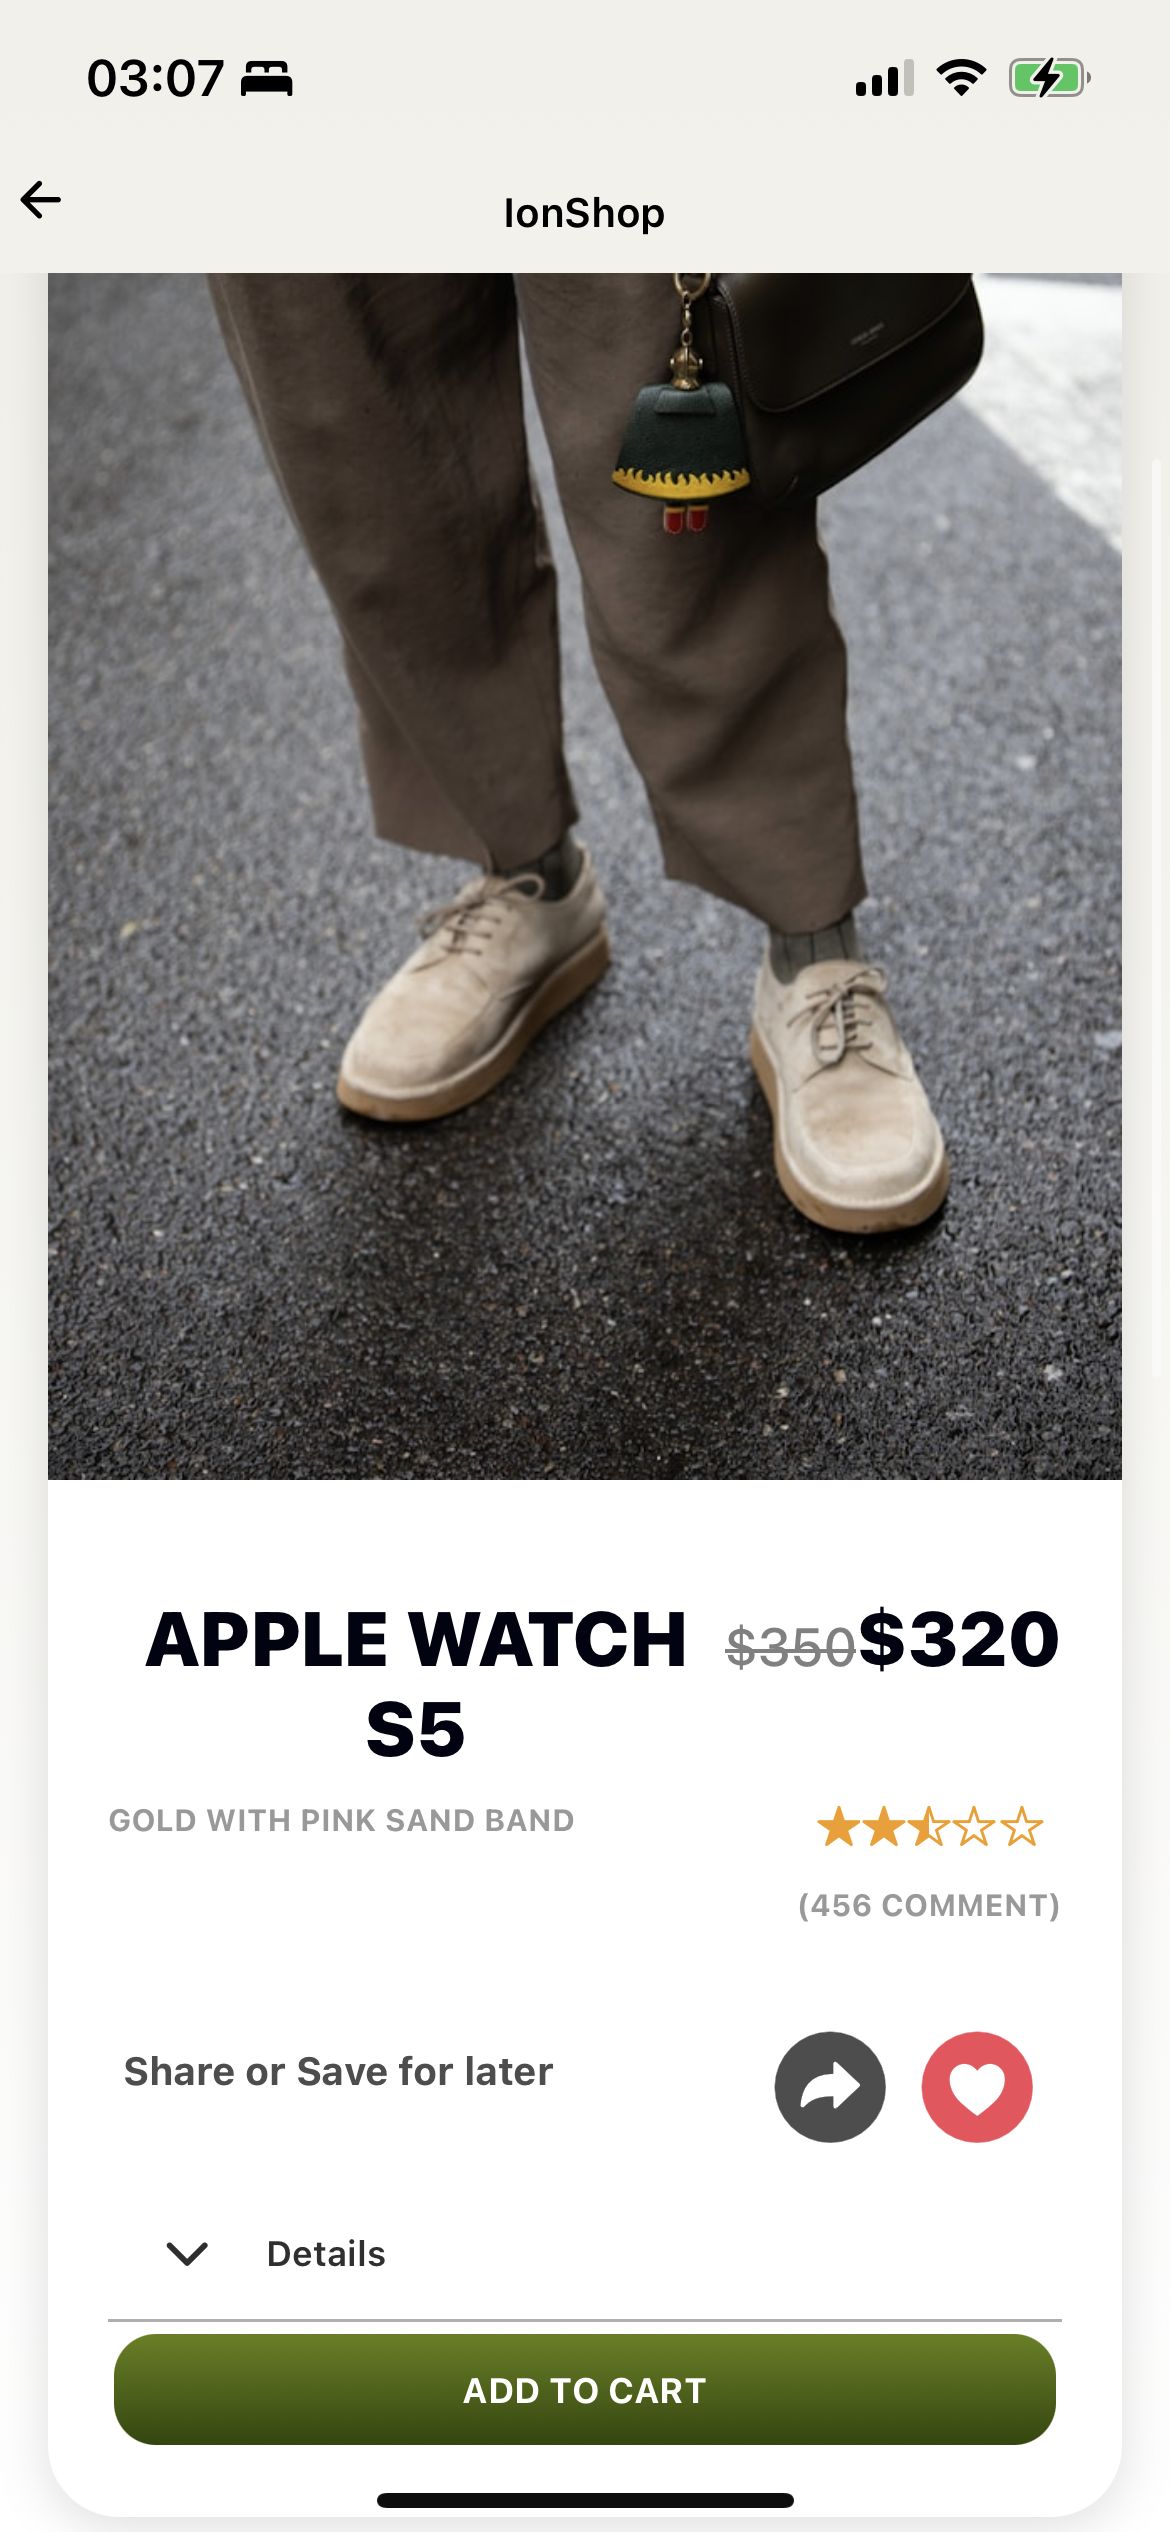Image resolution: width=1170 pixels, height=2532 pixels.
Task: Click the ADD TO CART button
Action: pyautogui.click(x=585, y=2389)
